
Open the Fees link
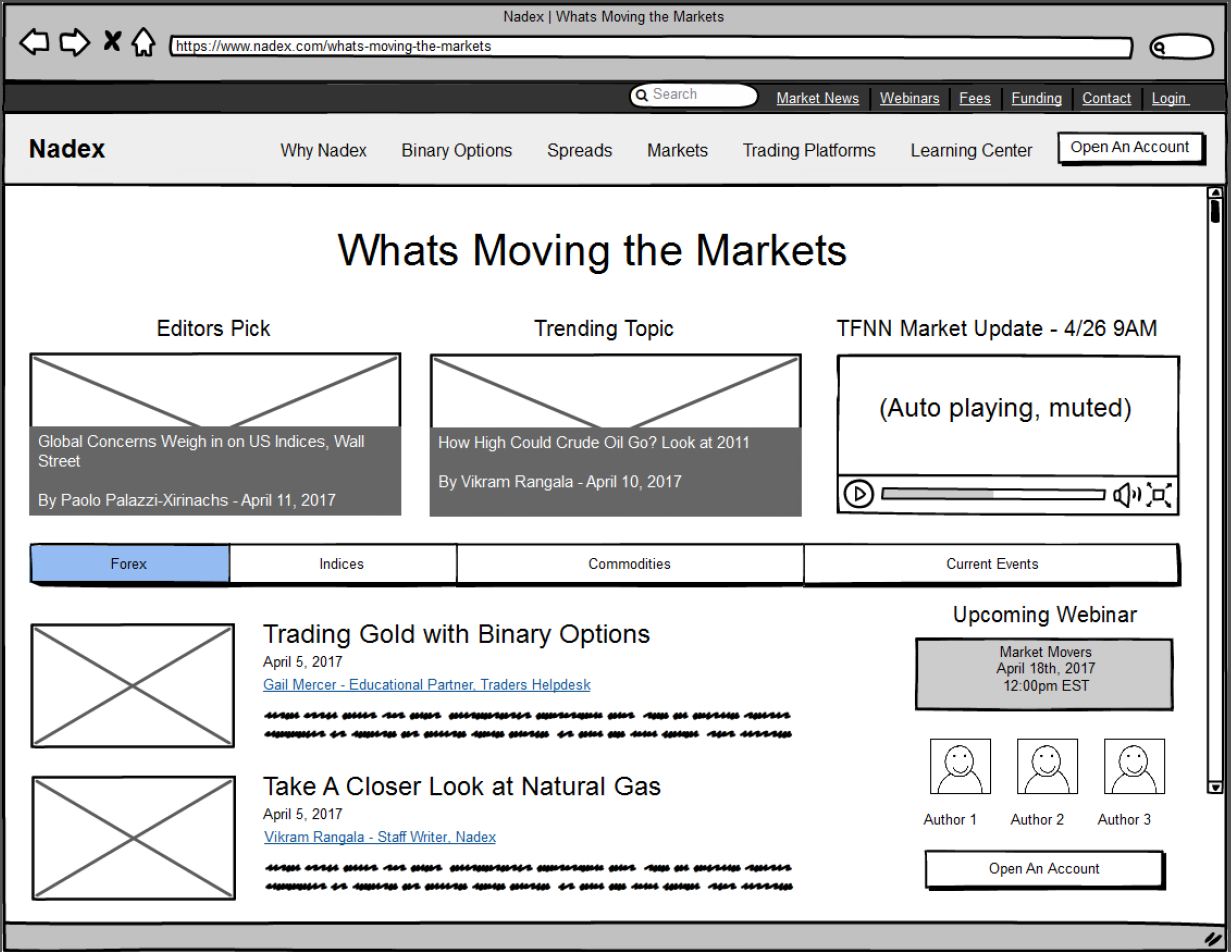click(974, 98)
